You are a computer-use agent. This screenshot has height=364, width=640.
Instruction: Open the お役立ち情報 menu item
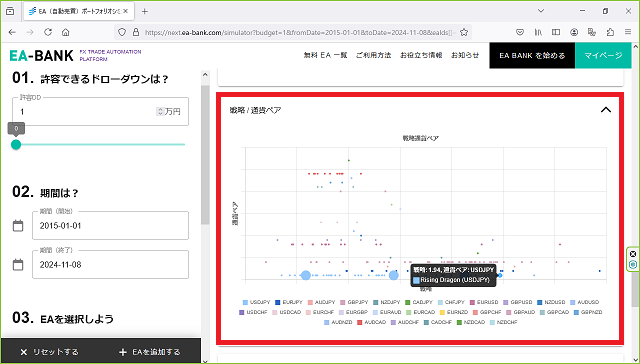[421, 55]
